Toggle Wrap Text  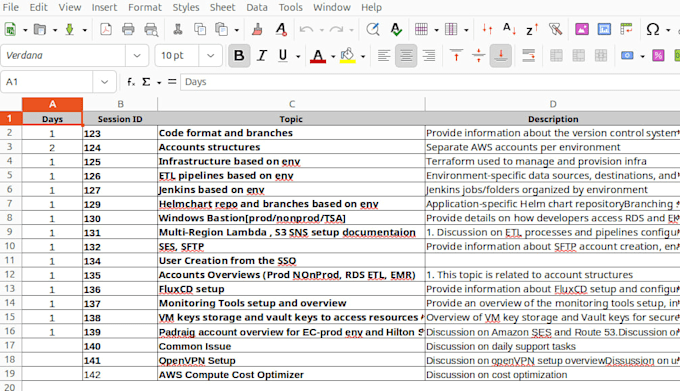528,55
